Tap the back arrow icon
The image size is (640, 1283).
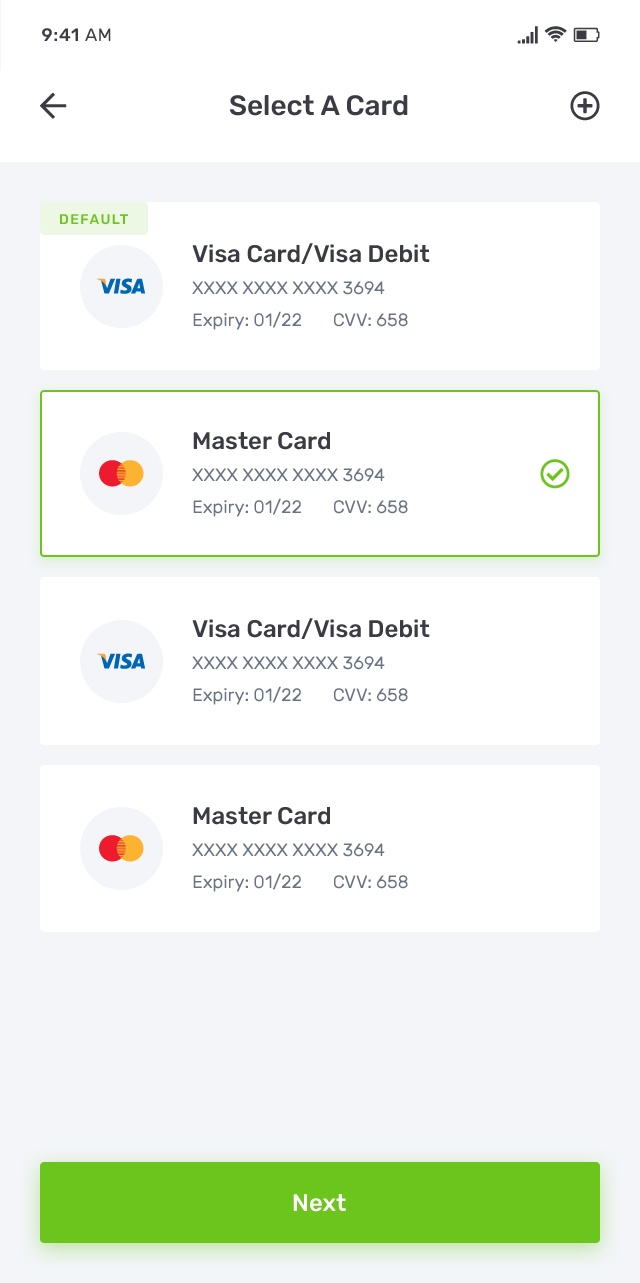[x=52, y=105]
